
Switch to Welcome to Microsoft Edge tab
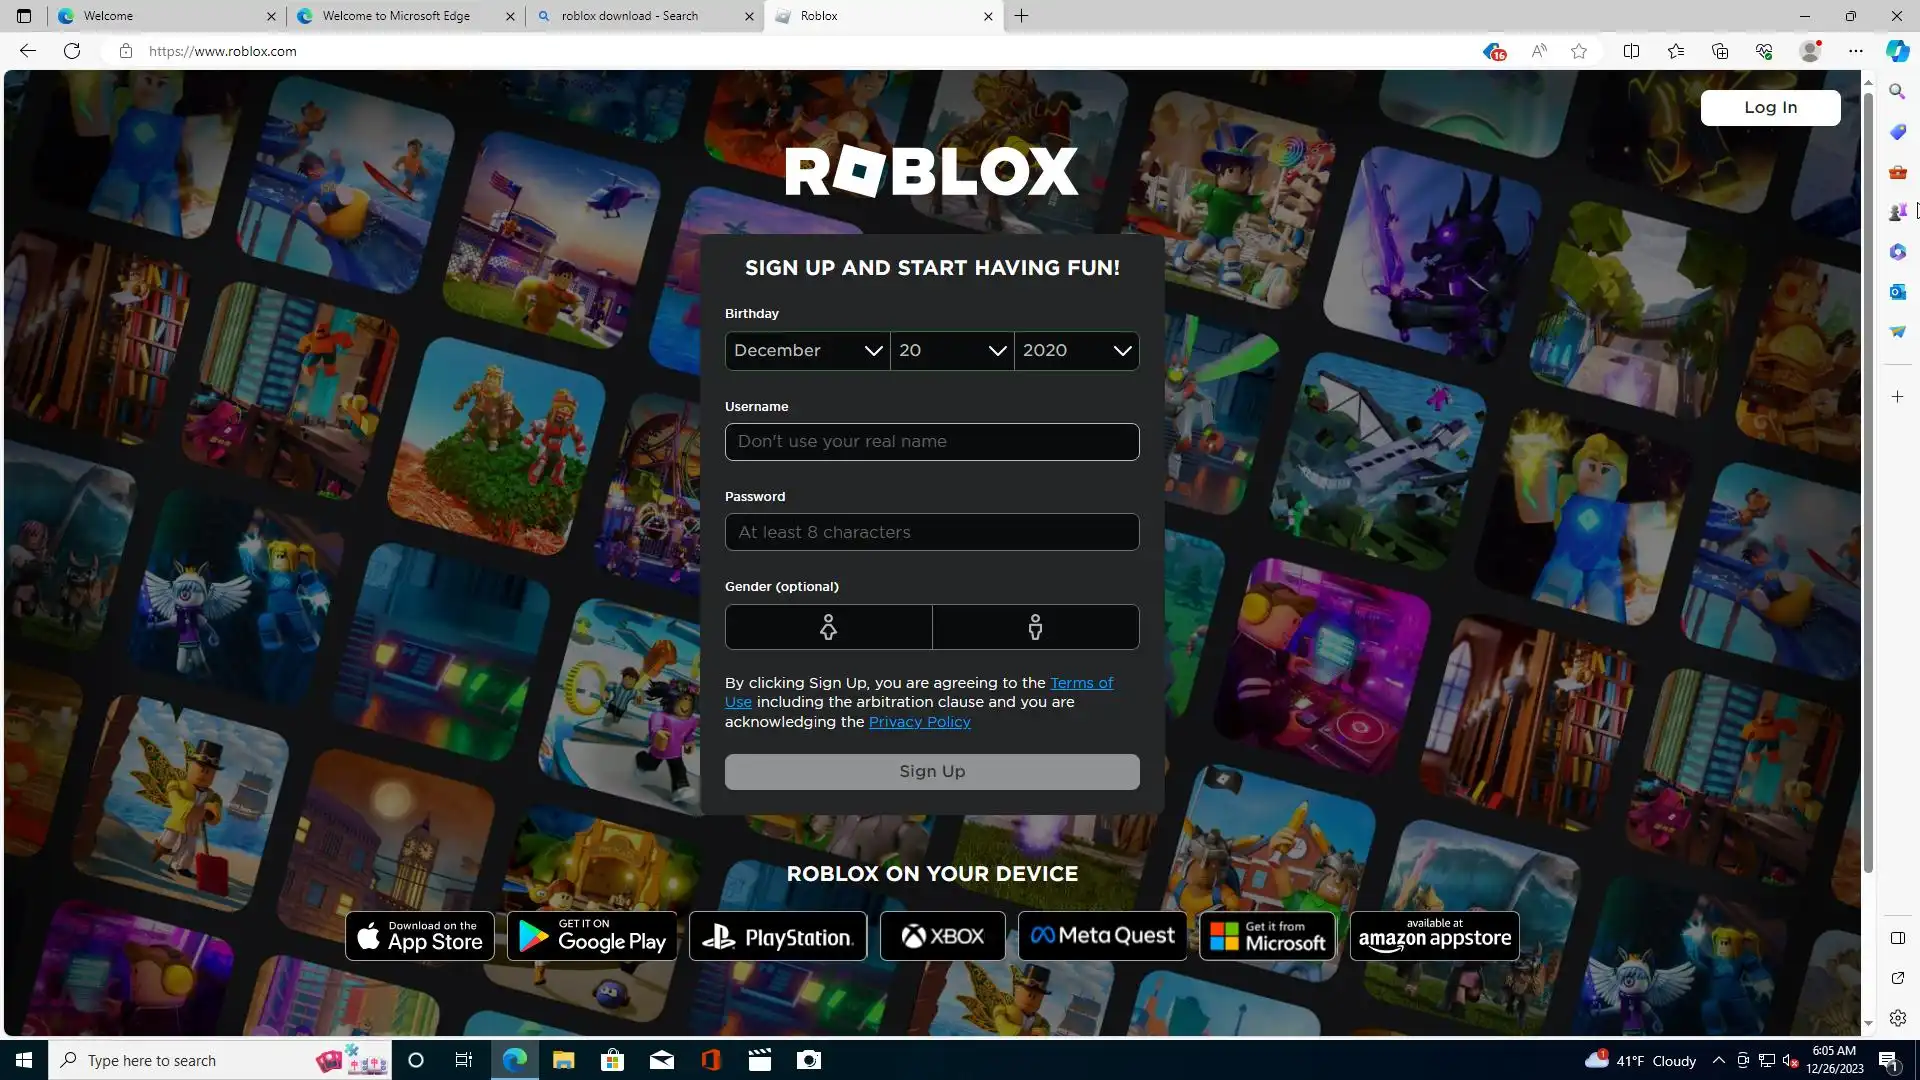click(396, 16)
